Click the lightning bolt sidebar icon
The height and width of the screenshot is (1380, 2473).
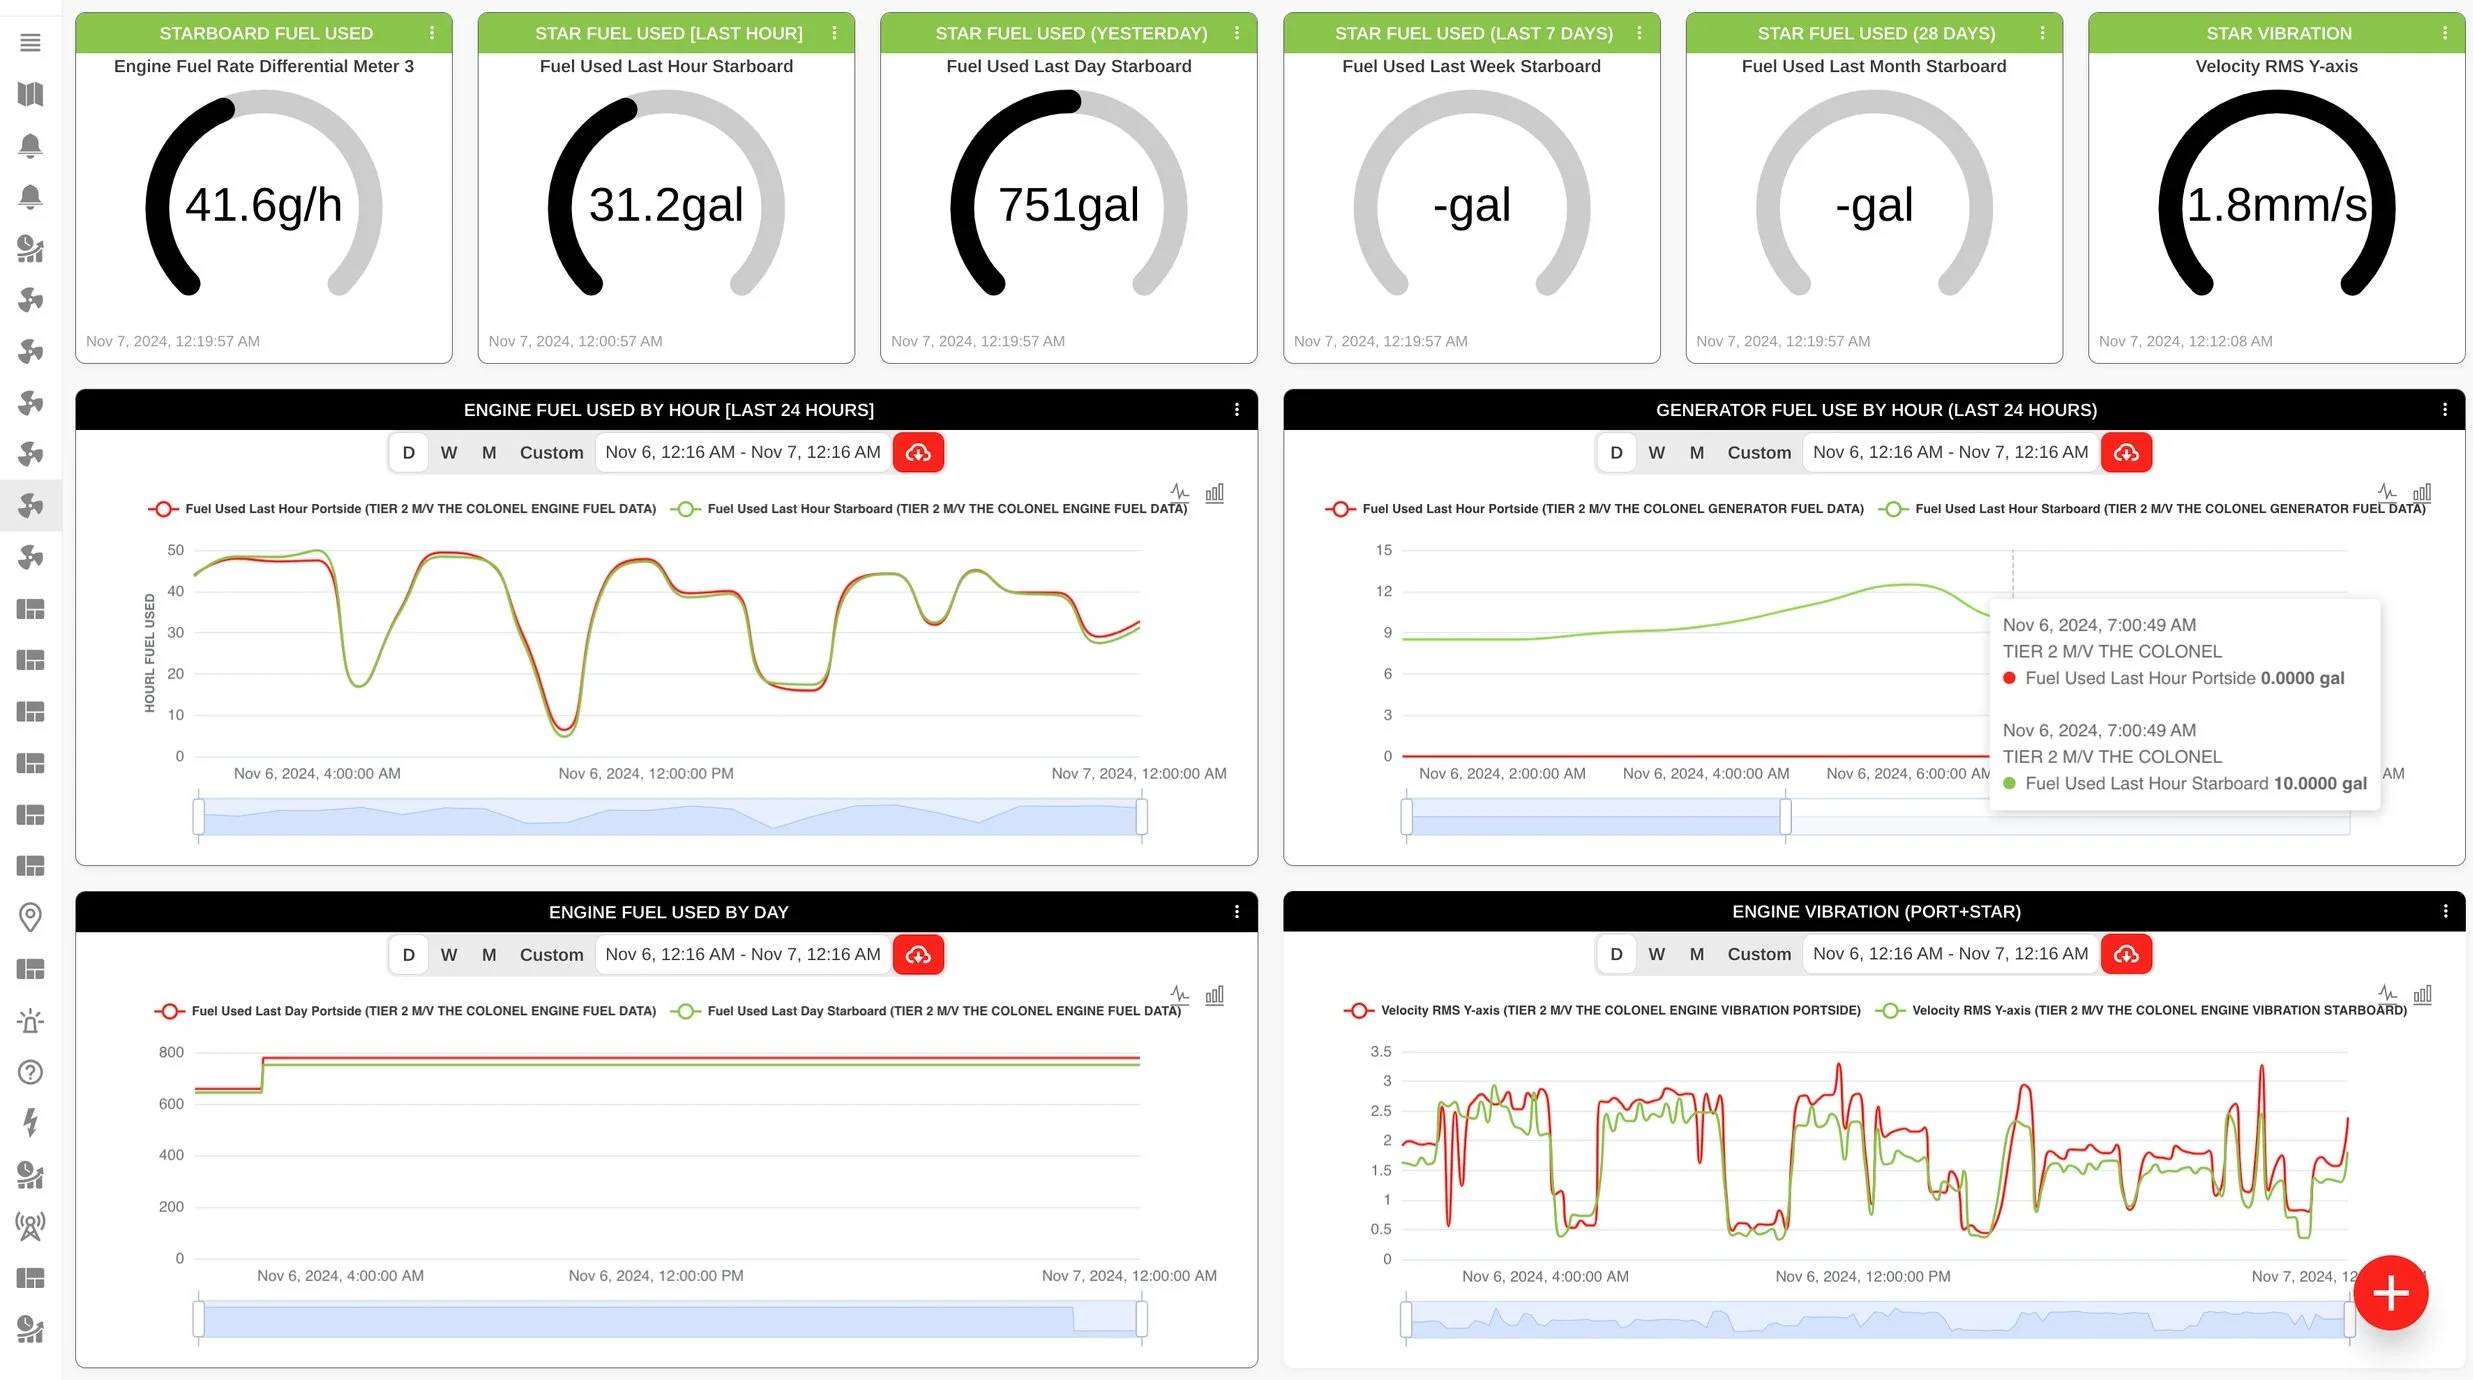point(30,1122)
